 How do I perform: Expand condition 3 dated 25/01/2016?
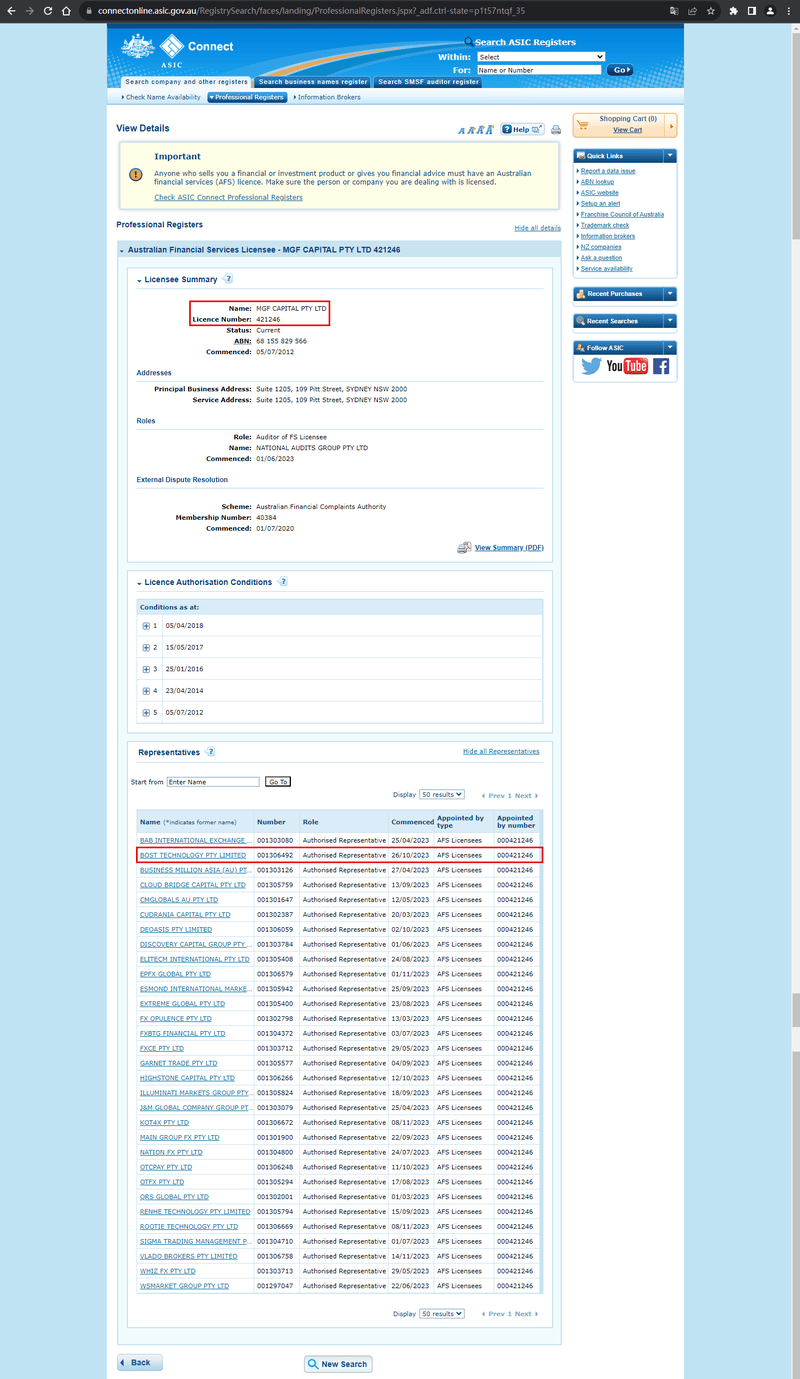point(146,669)
